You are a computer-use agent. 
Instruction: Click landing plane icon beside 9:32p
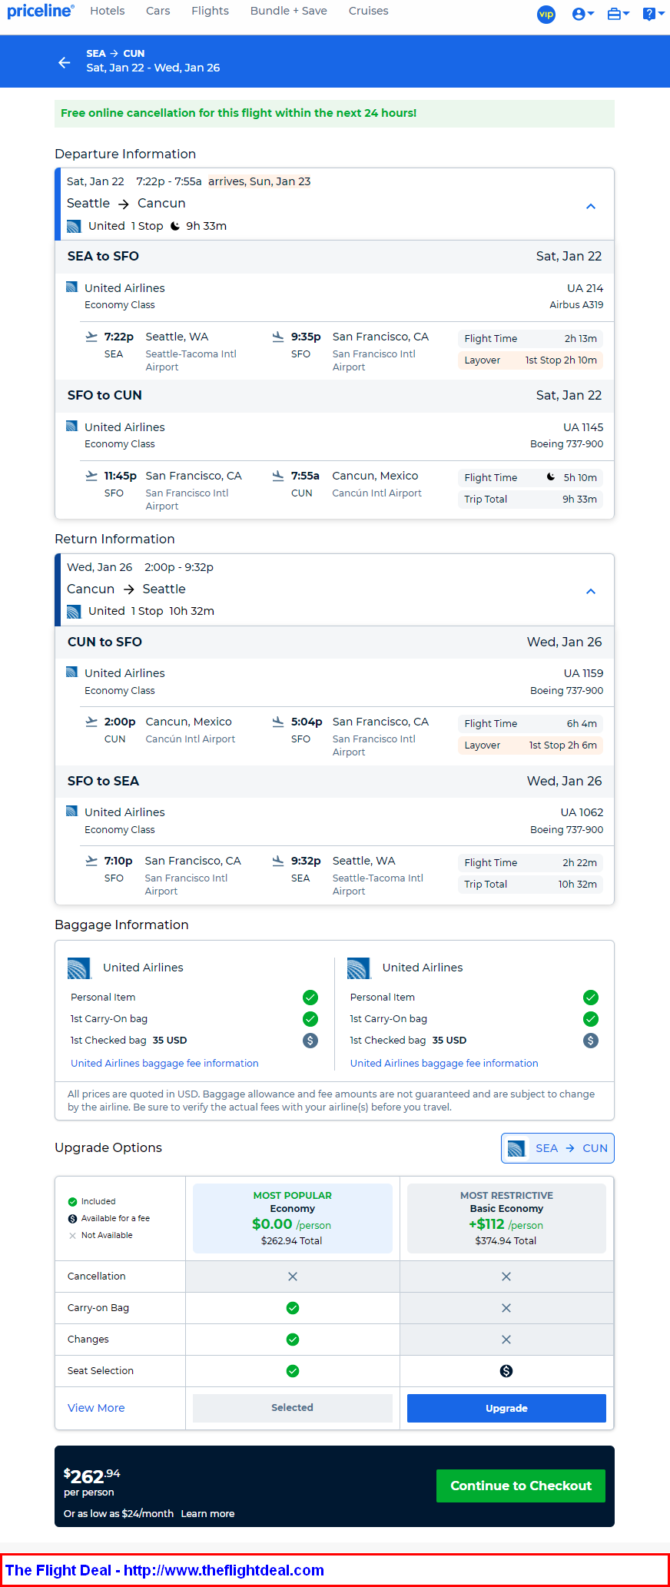[278, 861]
